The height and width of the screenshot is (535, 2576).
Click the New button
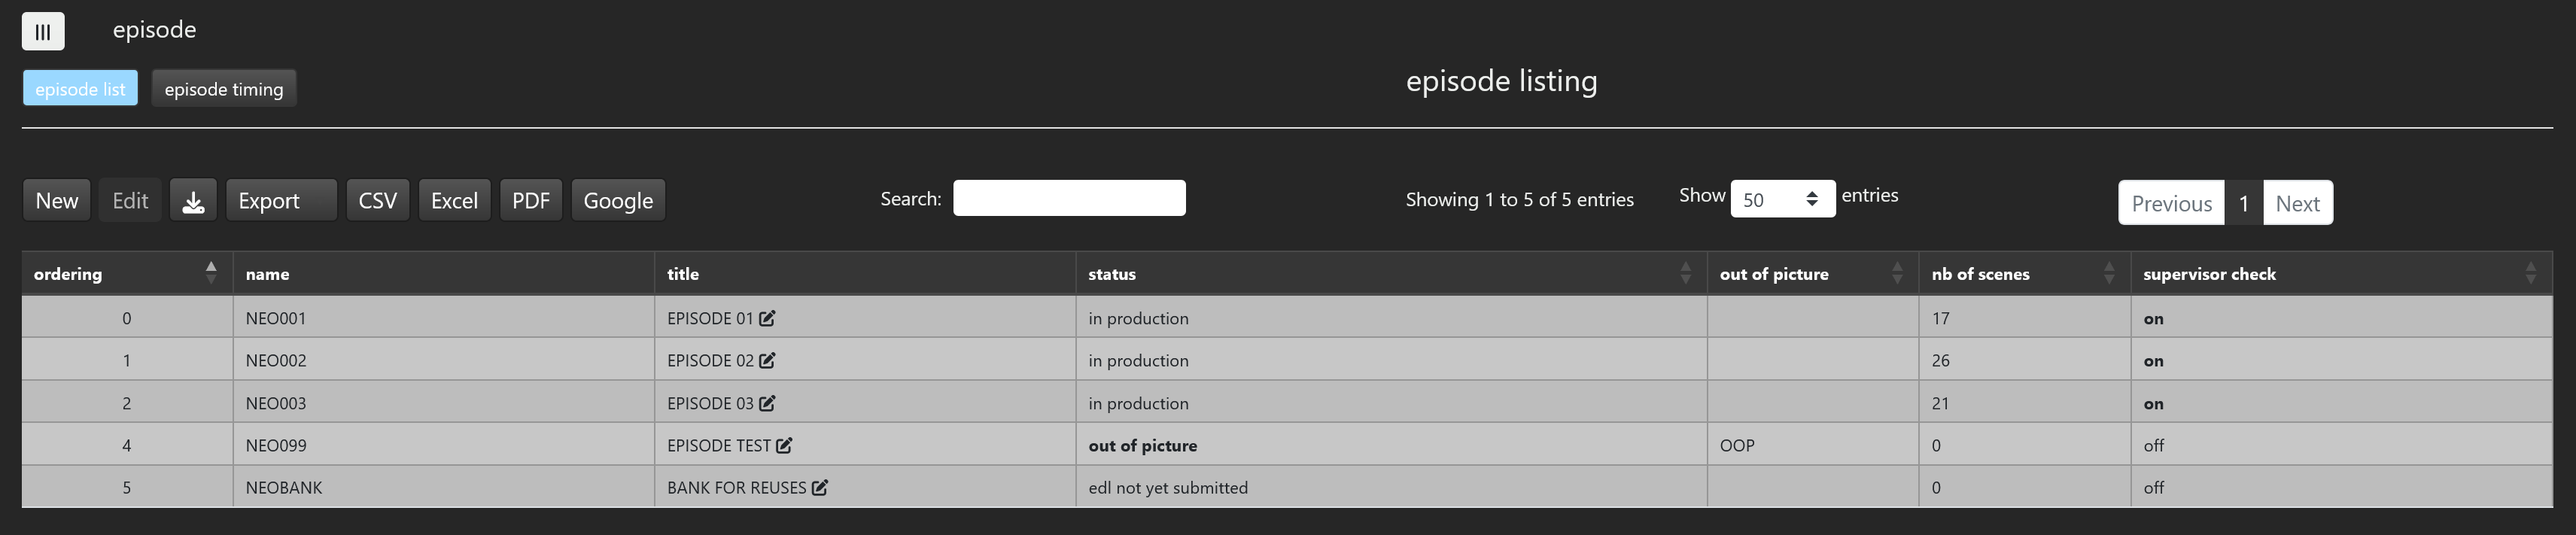[x=57, y=200]
